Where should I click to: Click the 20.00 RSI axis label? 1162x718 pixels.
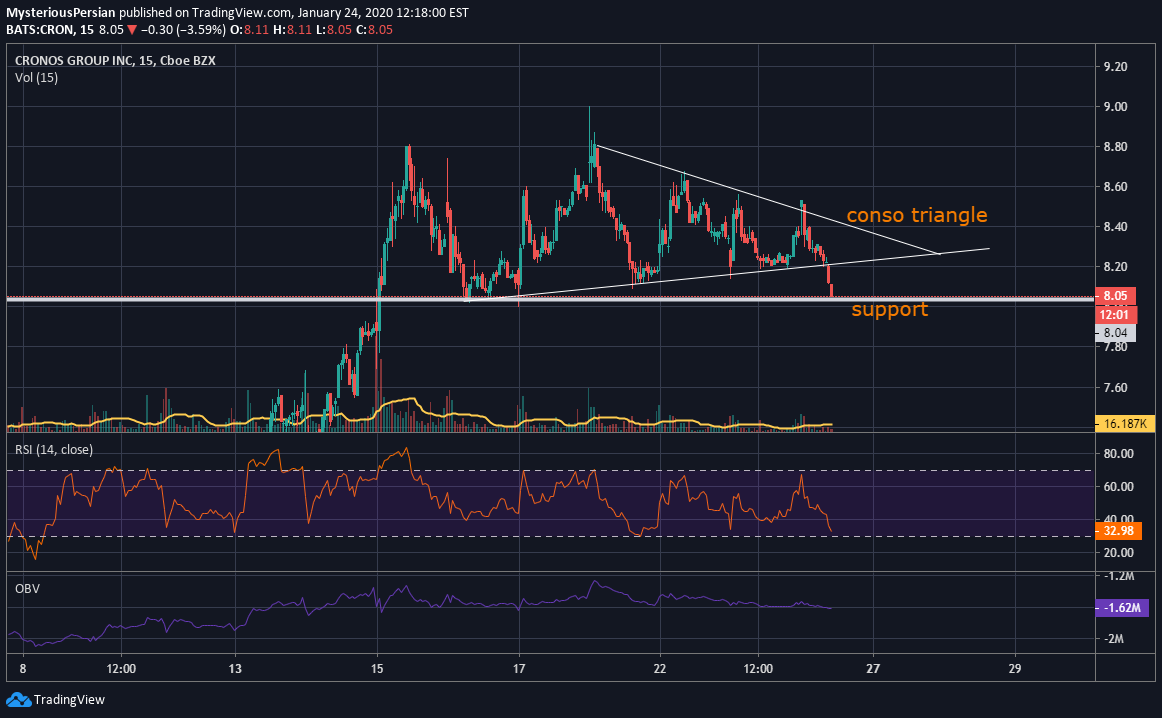(1118, 553)
